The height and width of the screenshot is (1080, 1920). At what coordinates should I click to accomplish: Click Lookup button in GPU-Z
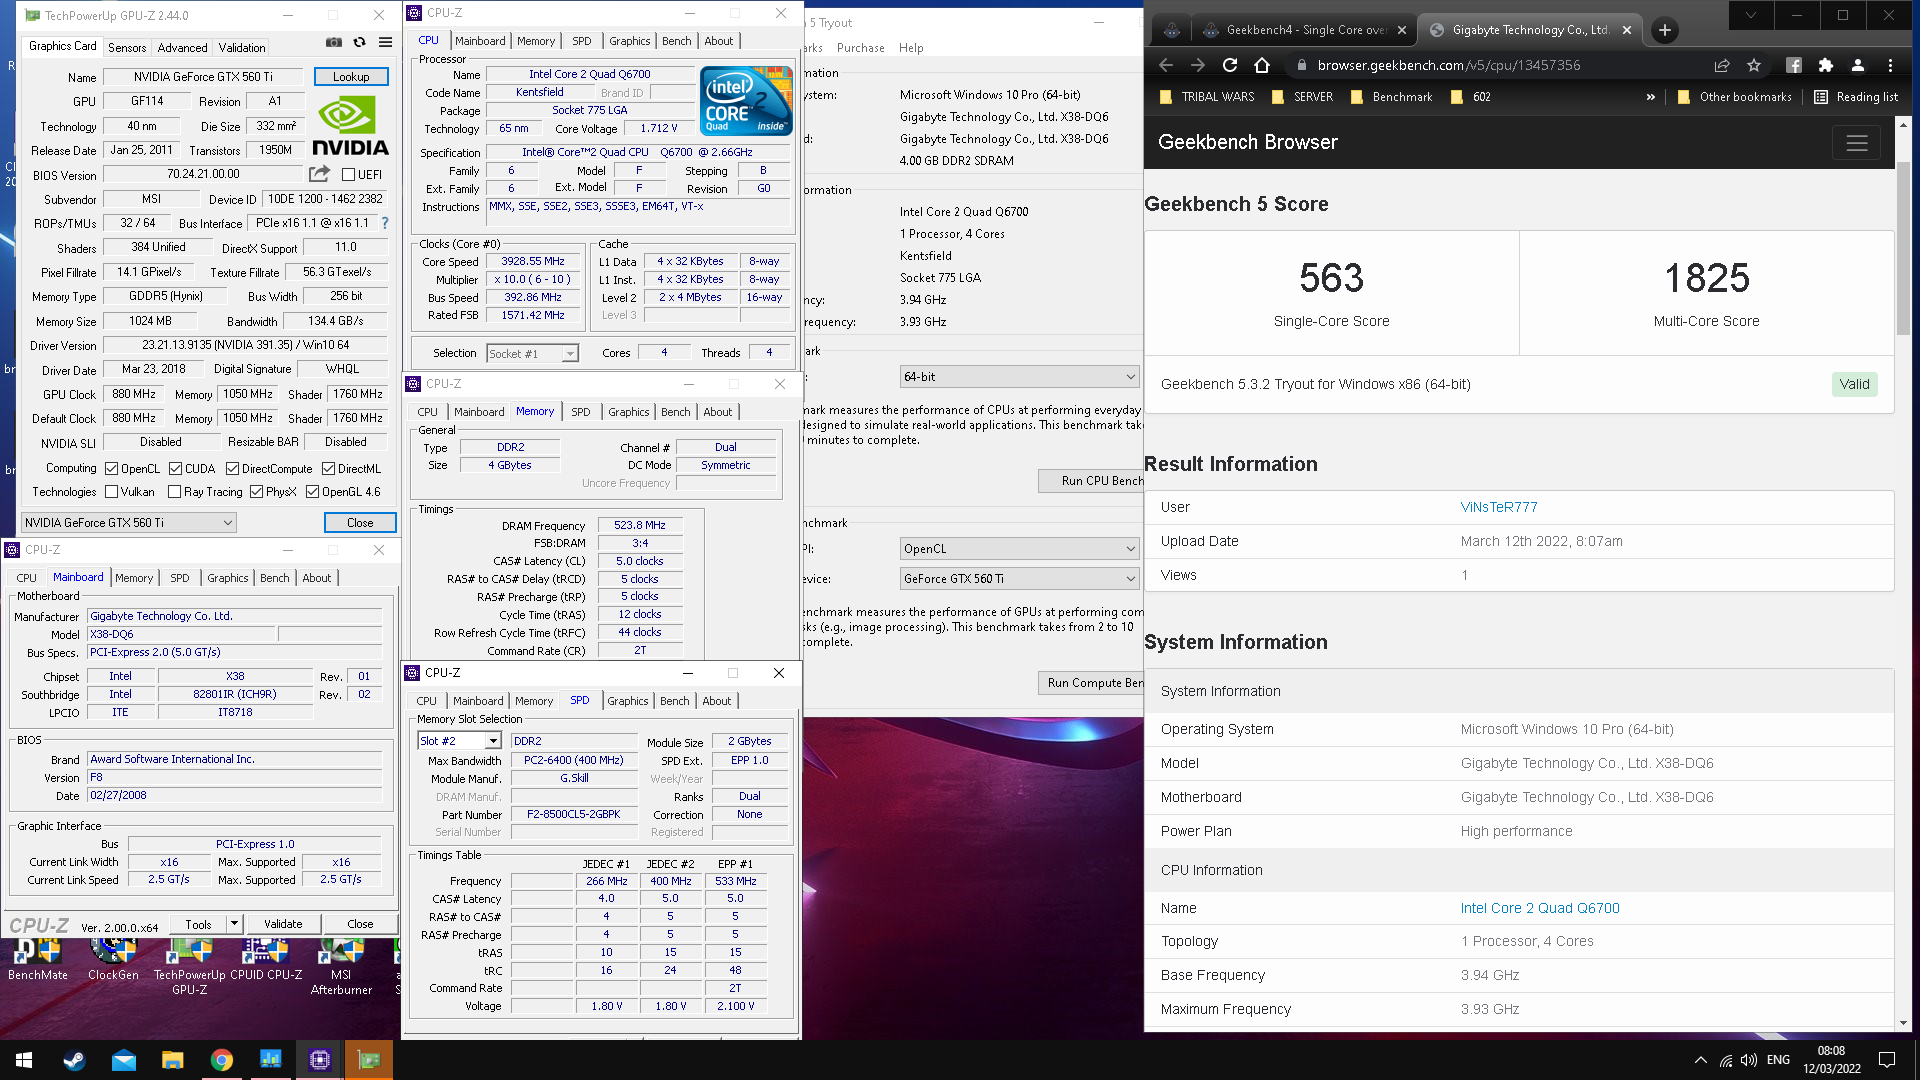[x=351, y=77]
